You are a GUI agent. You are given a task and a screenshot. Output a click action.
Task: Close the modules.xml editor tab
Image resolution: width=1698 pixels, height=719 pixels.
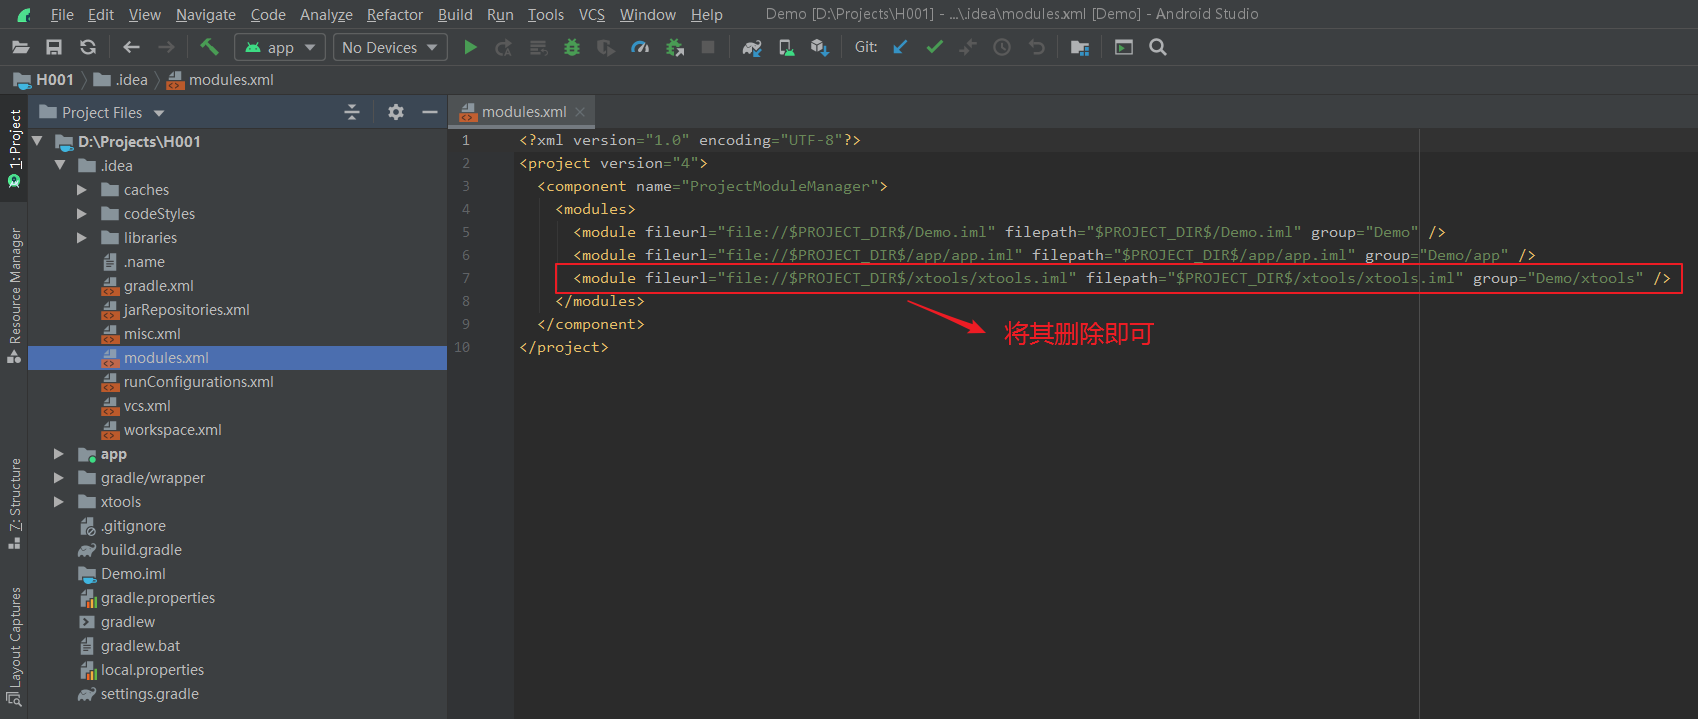[x=580, y=112]
